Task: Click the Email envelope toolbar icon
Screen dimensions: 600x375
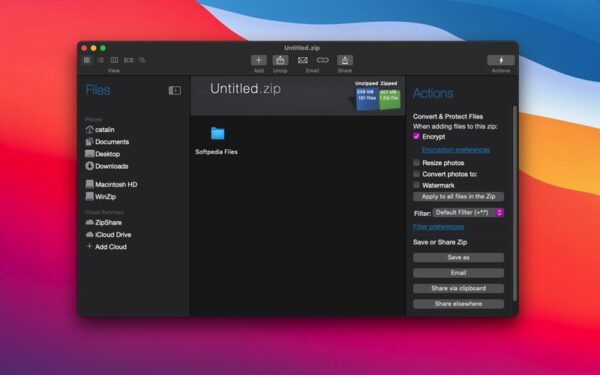Action: click(303, 60)
